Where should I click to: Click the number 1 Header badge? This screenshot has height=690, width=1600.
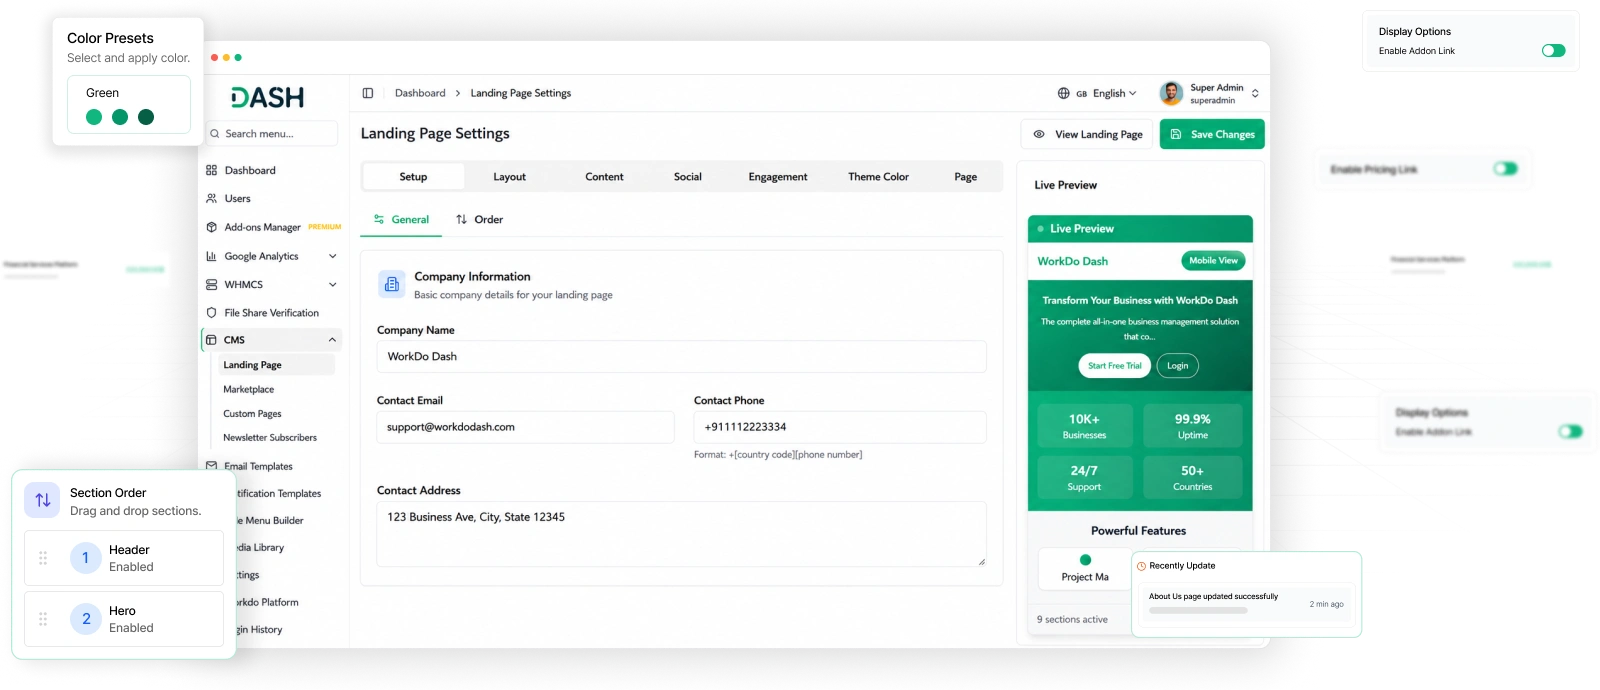[86, 558]
